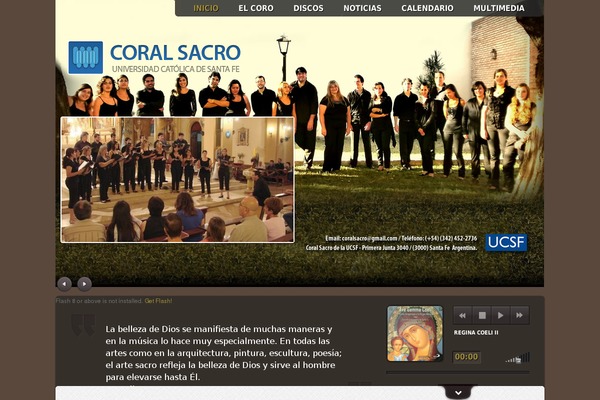Click the church concert photo
Viewport: 600px width, 400px height.
(178, 180)
